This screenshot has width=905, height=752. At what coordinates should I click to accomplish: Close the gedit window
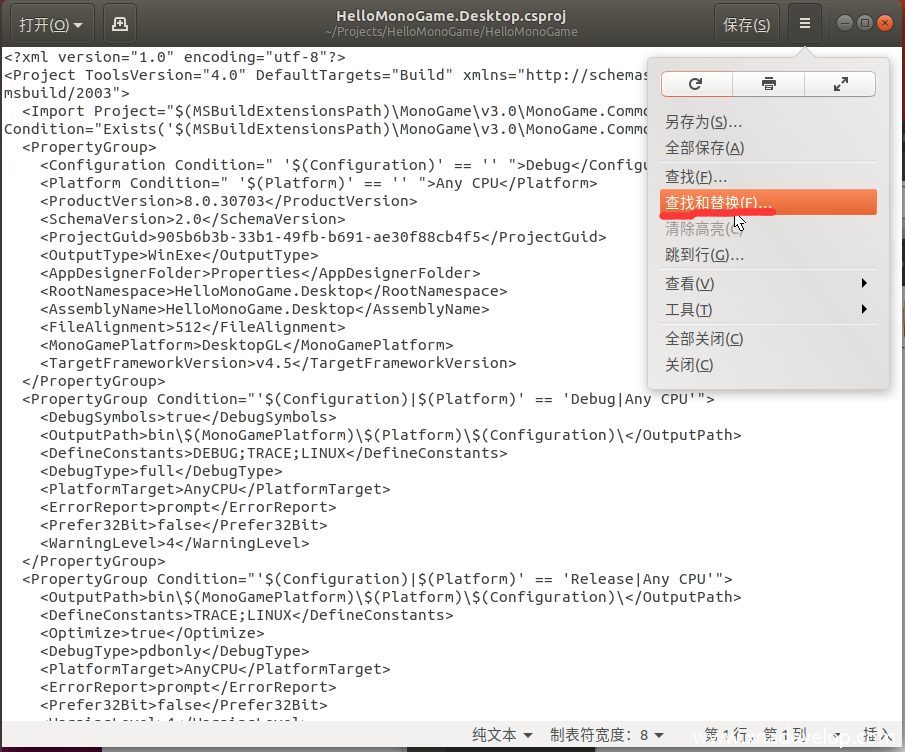click(886, 23)
